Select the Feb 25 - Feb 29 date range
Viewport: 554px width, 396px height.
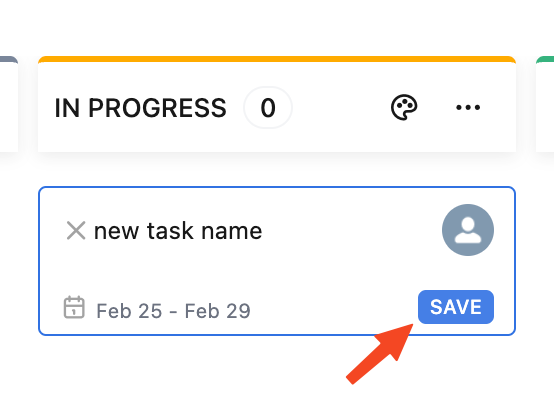(173, 311)
